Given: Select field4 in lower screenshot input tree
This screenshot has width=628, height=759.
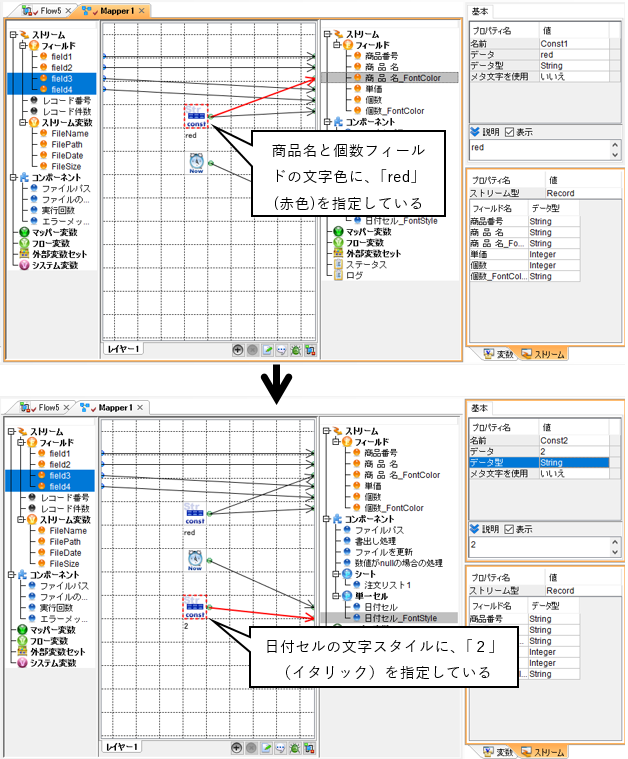Looking at the screenshot, I should (60, 486).
